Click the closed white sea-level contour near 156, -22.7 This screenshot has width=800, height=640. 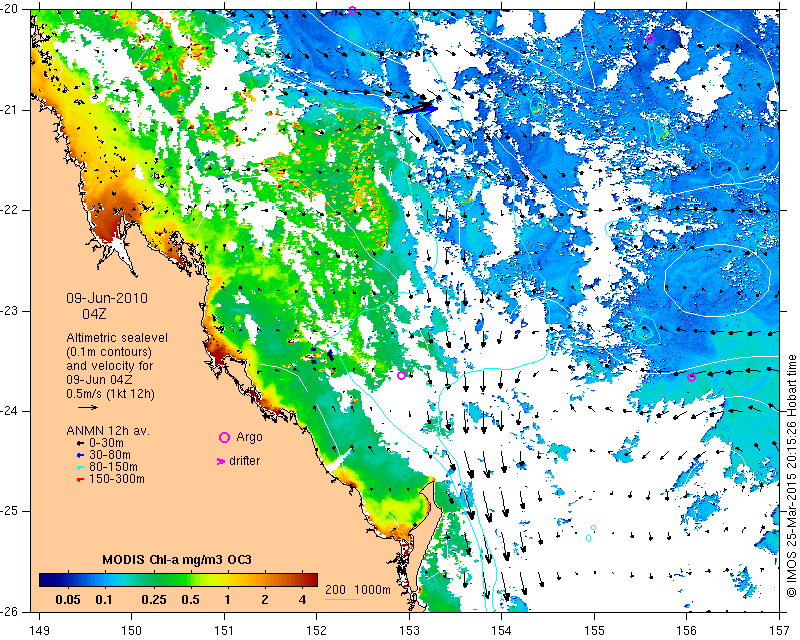(x=717, y=281)
